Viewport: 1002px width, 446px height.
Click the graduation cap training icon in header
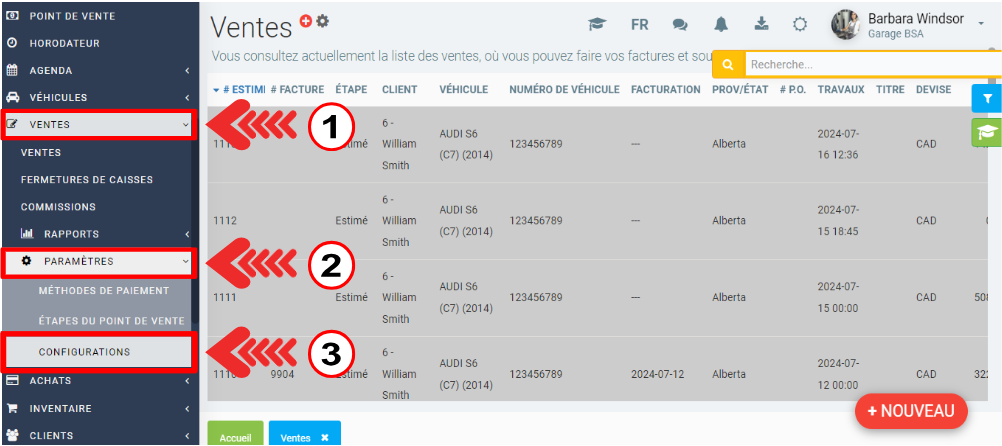point(597,25)
